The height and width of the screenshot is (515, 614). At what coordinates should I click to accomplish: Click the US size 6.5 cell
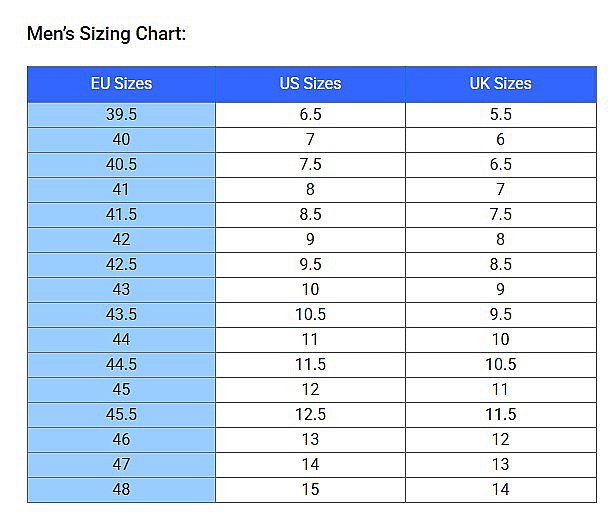tap(310, 115)
